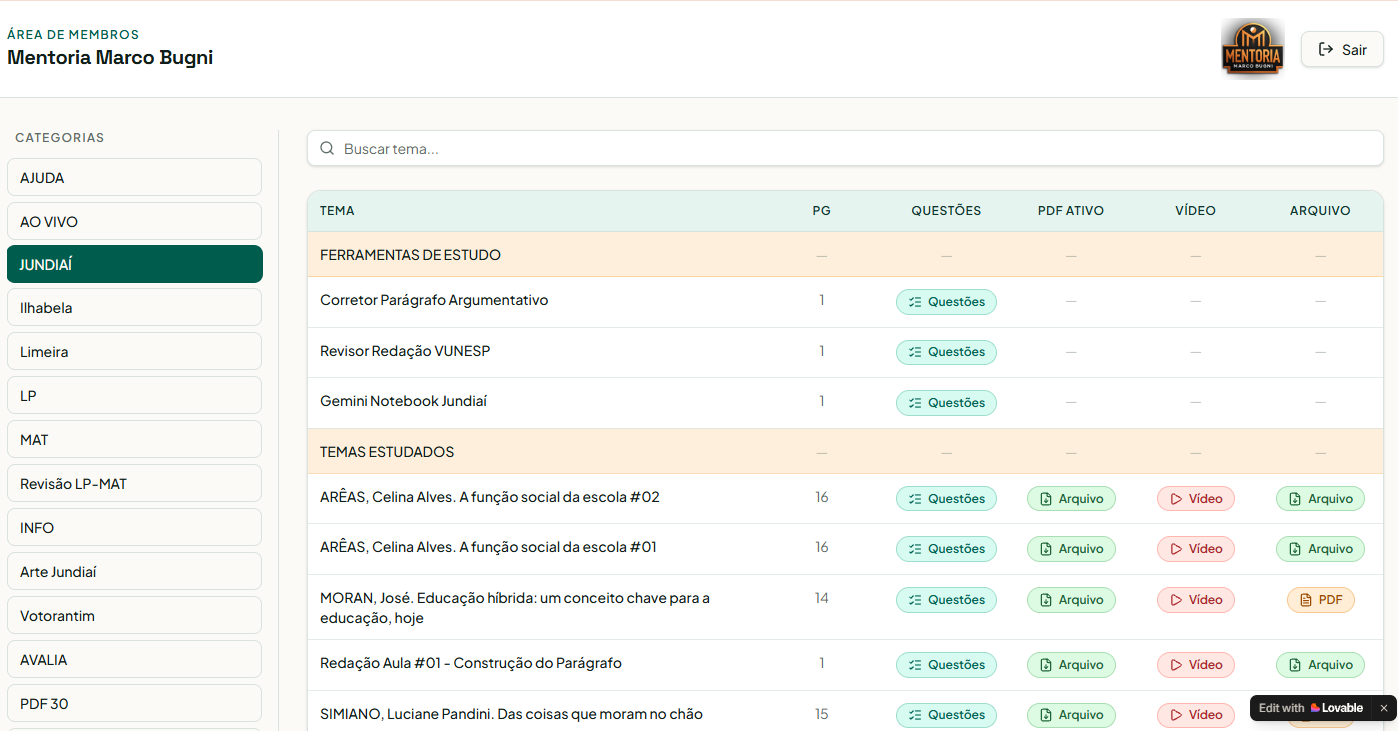This screenshot has width=1398, height=731.
Task: Open Arquivo column file for escola #01
Action: point(1320,549)
